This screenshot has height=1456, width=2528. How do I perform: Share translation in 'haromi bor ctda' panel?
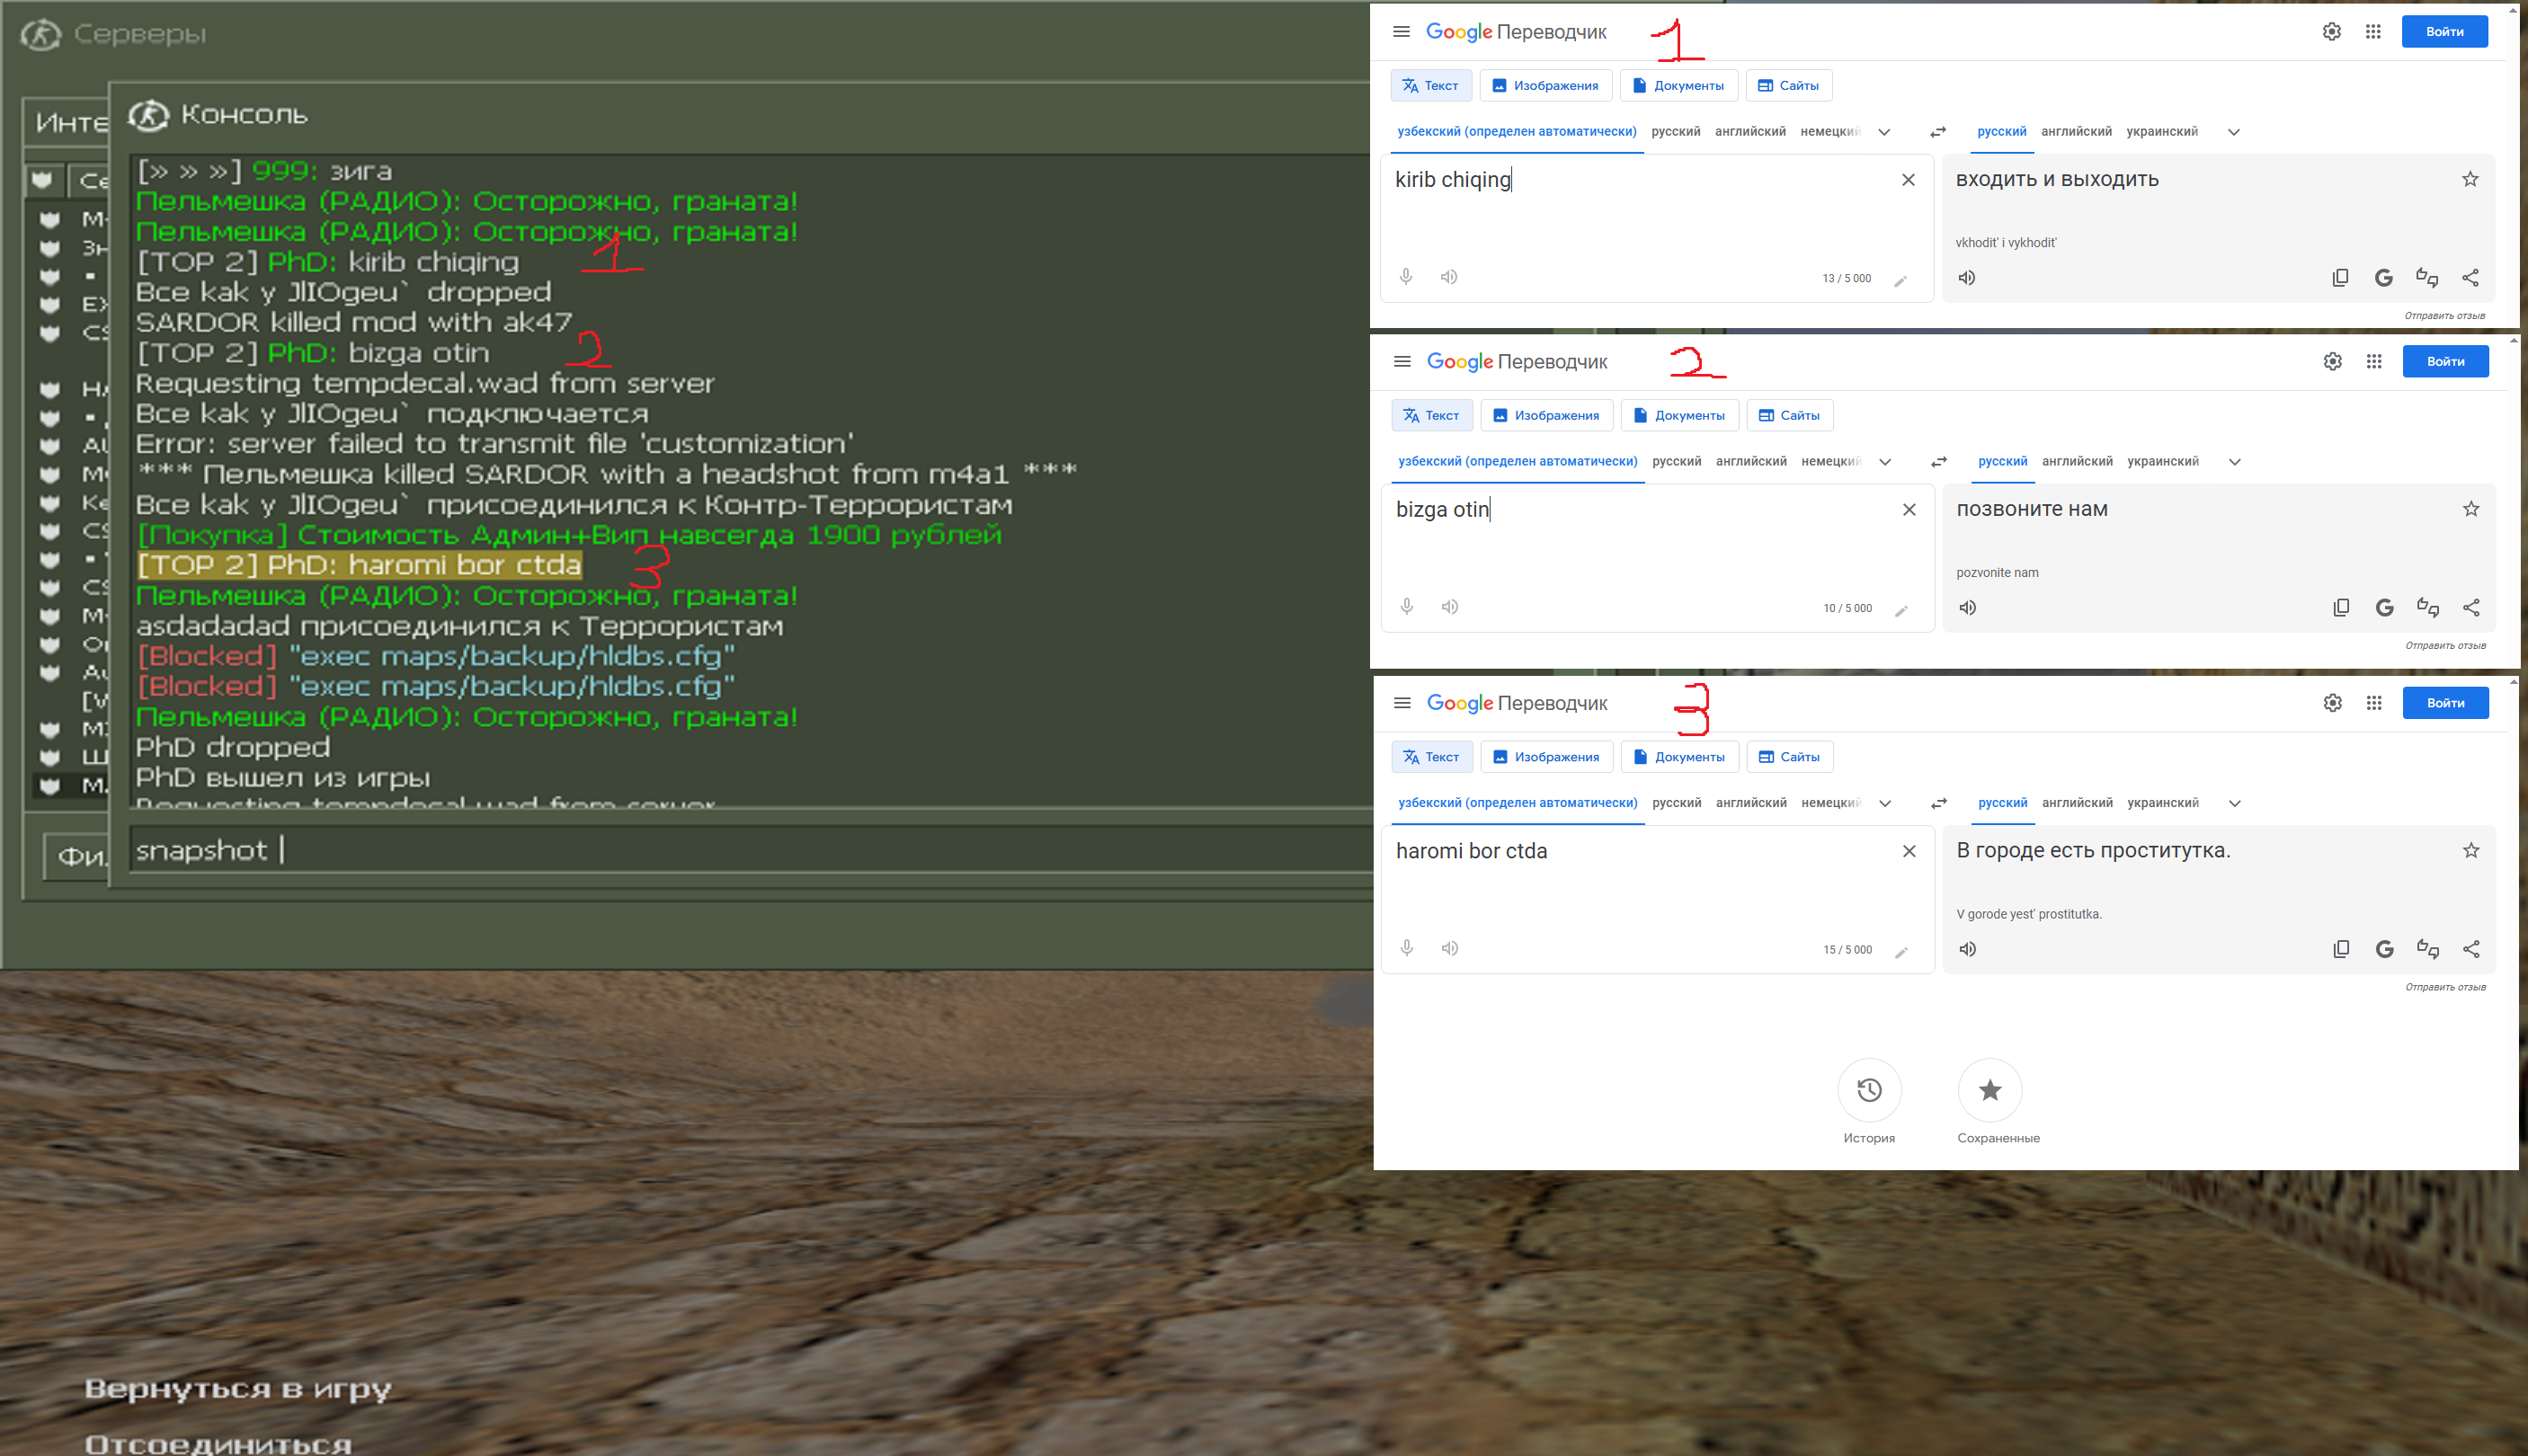tap(2471, 949)
